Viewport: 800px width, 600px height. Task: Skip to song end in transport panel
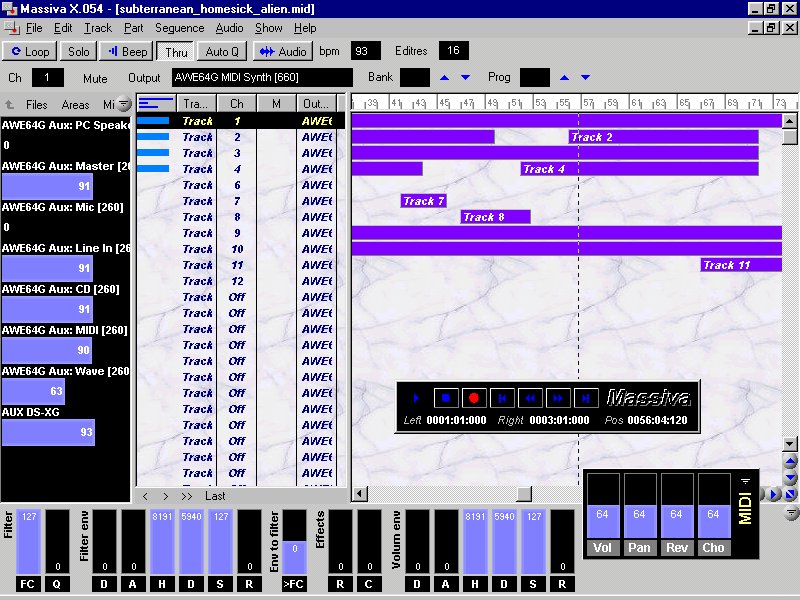pos(586,398)
